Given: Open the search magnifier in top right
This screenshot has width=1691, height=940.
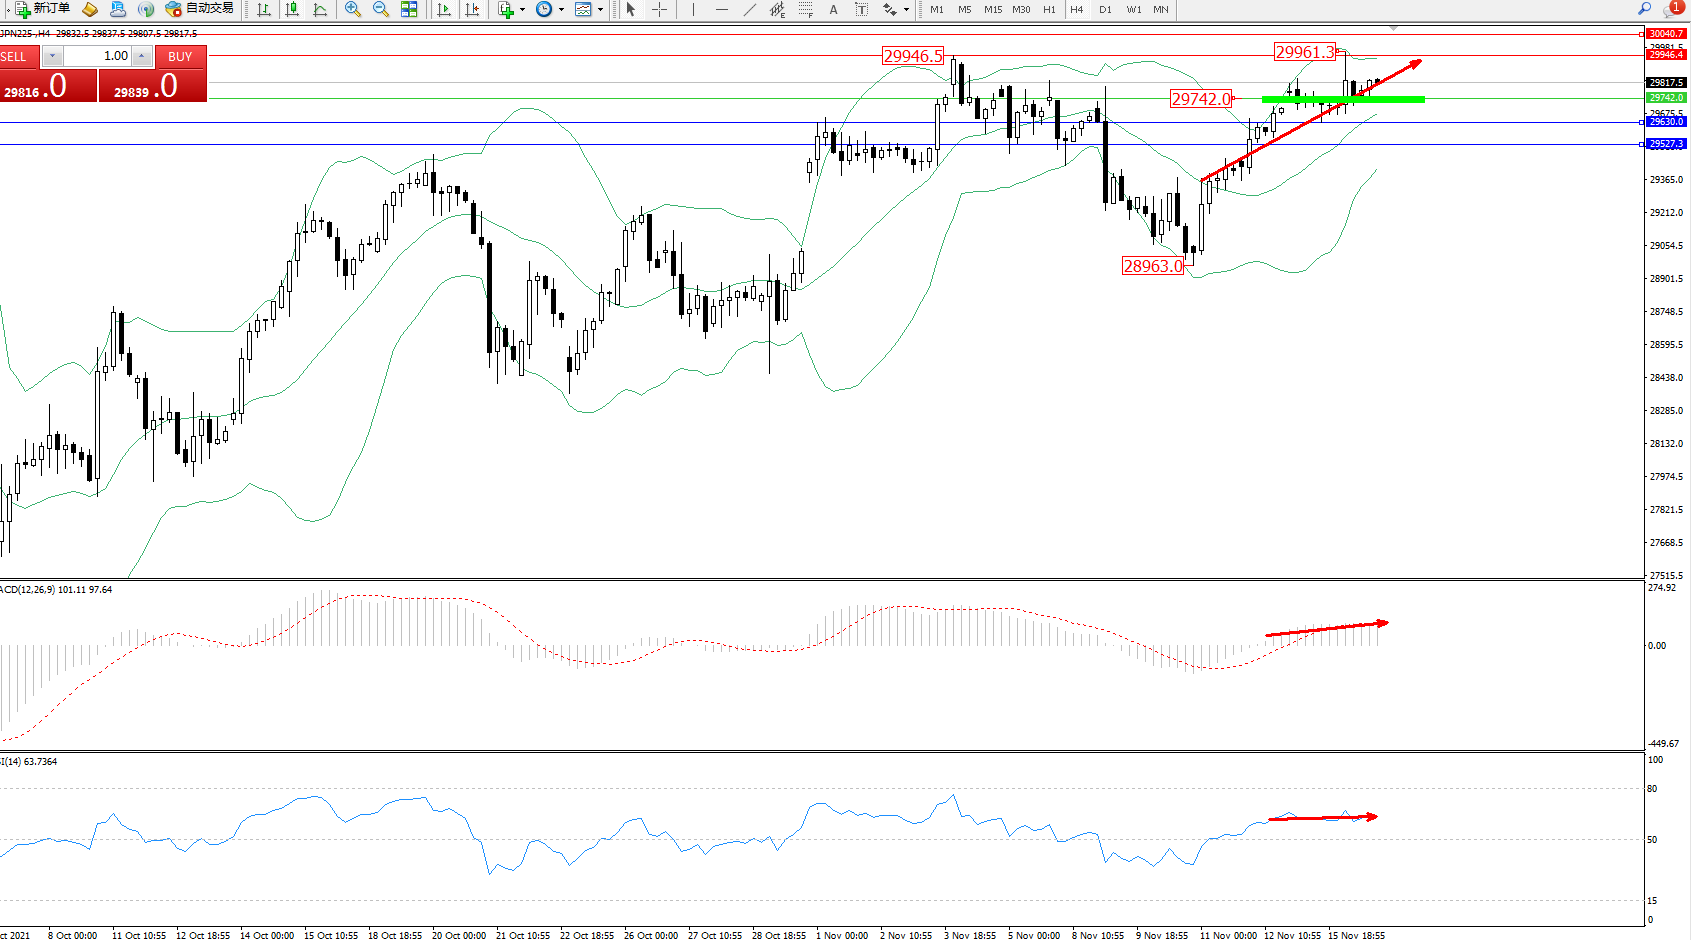Looking at the screenshot, I should click(1644, 9).
